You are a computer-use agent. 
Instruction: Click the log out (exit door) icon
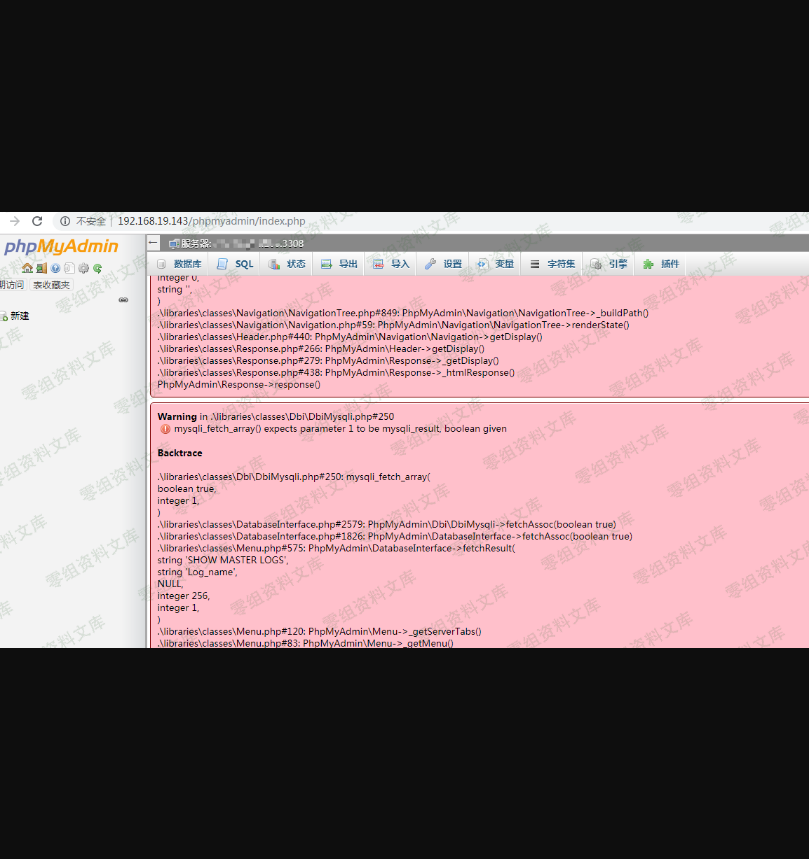(41, 268)
